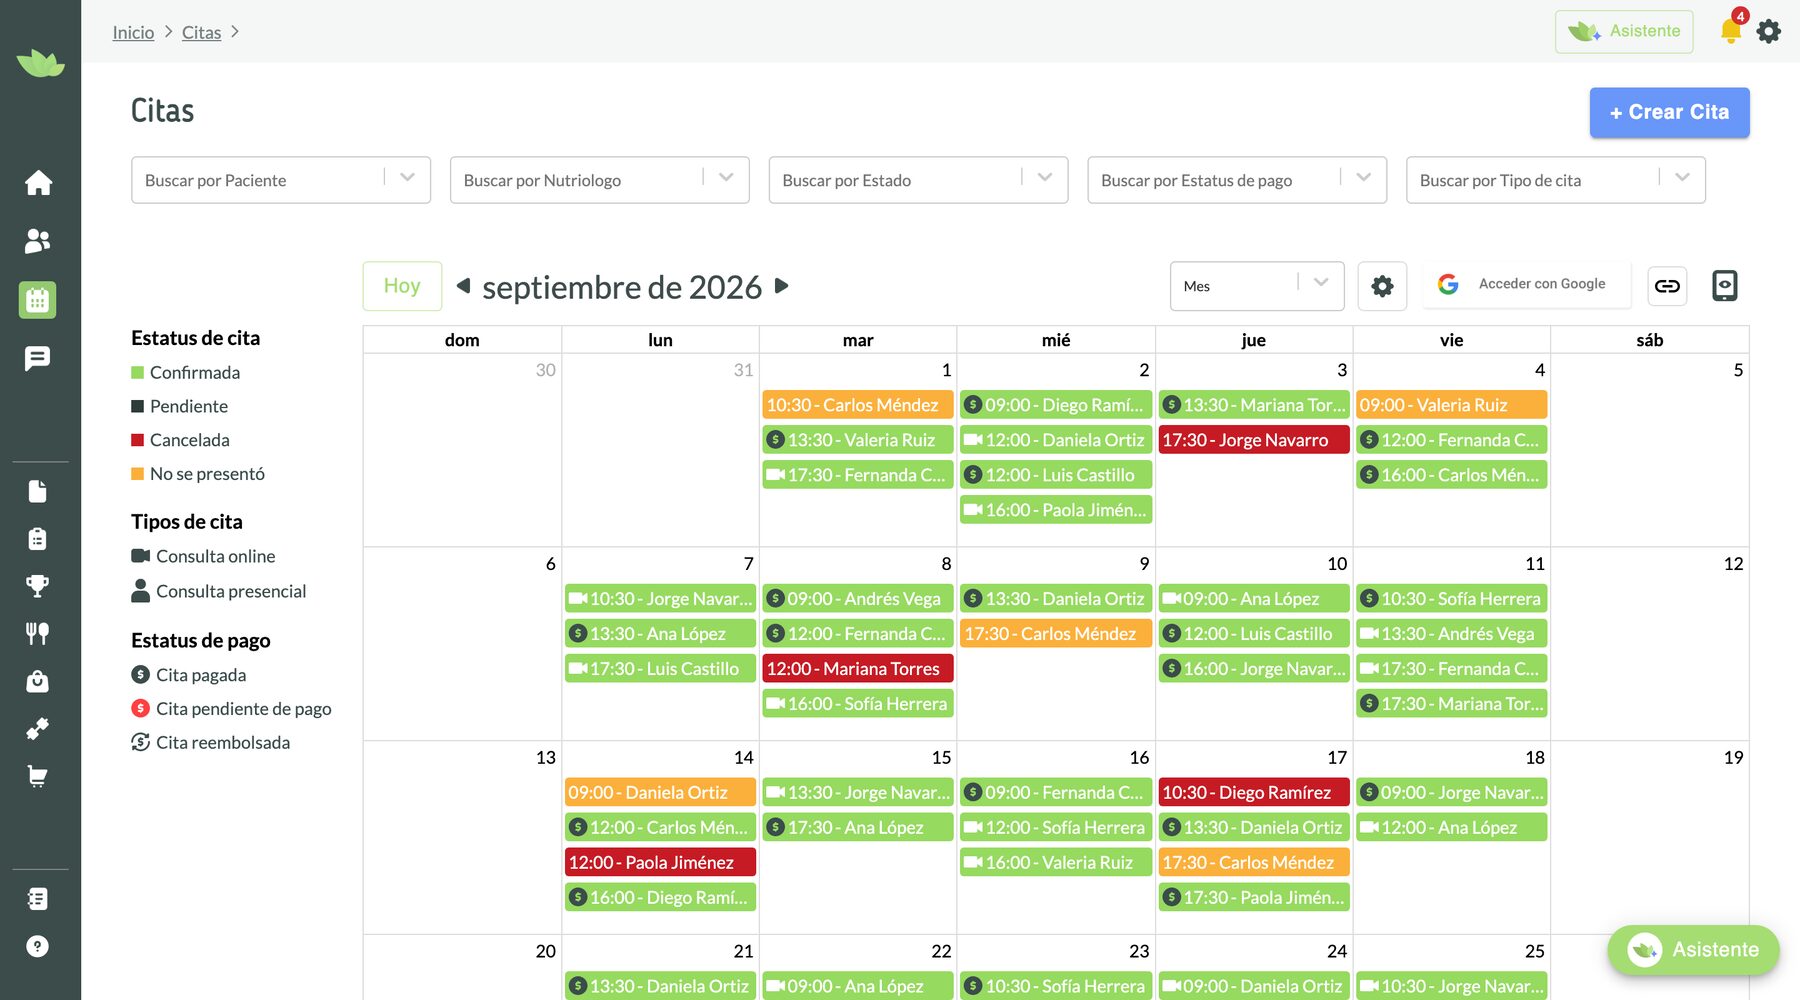Open the Buscar por Estado dropdown
The height and width of the screenshot is (1000, 1800).
[918, 180]
